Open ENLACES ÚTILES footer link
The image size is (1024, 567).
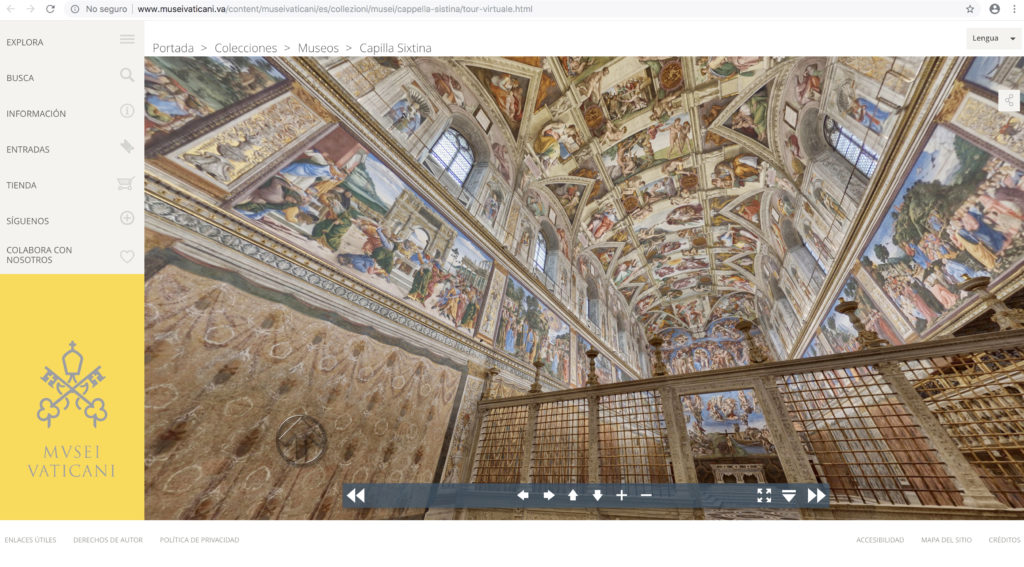pos(30,540)
